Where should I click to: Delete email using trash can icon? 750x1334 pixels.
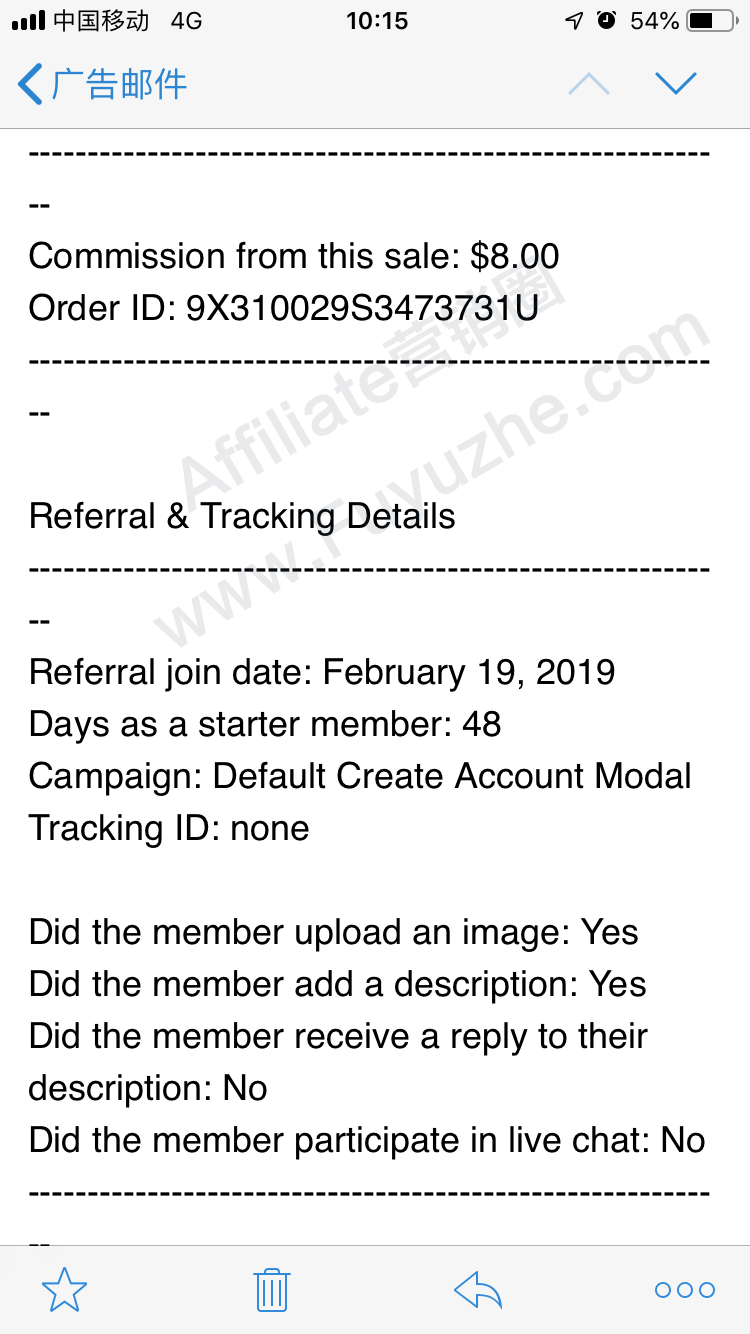click(271, 1290)
